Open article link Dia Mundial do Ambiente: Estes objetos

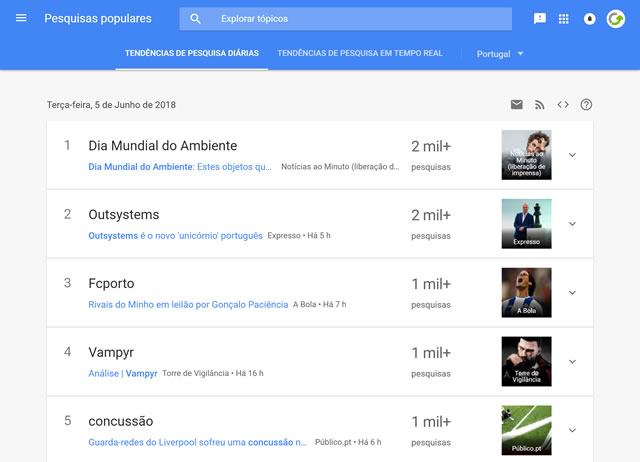pyautogui.click(x=180, y=167)
